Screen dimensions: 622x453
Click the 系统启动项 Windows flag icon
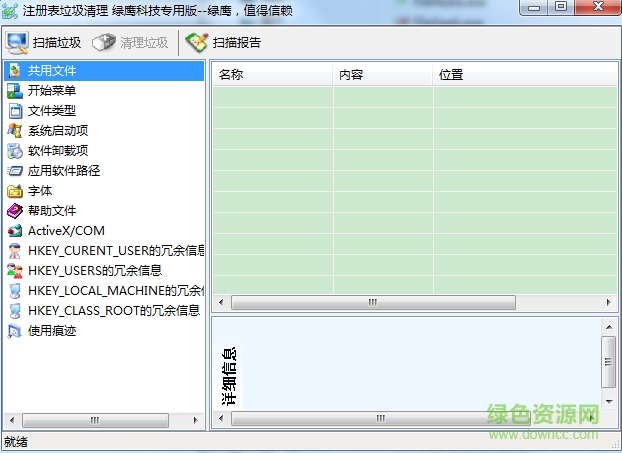click(15, 131)
